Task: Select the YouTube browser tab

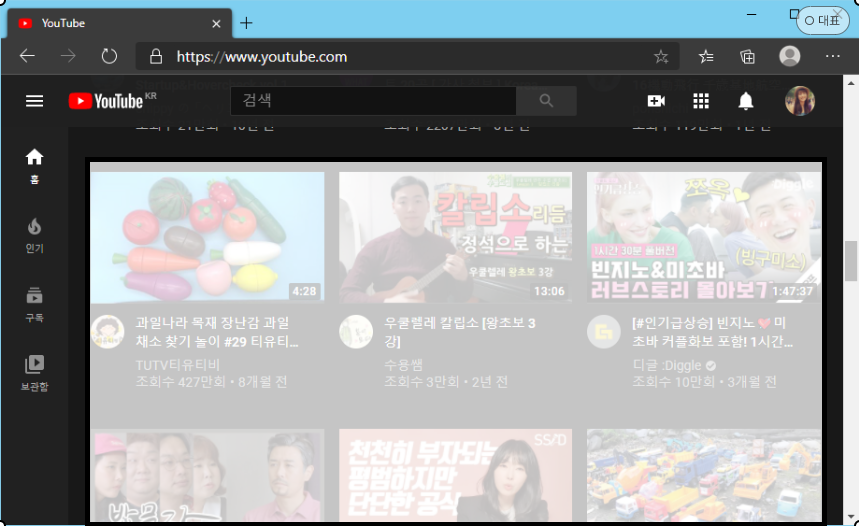Action: [x=119, y=24]
